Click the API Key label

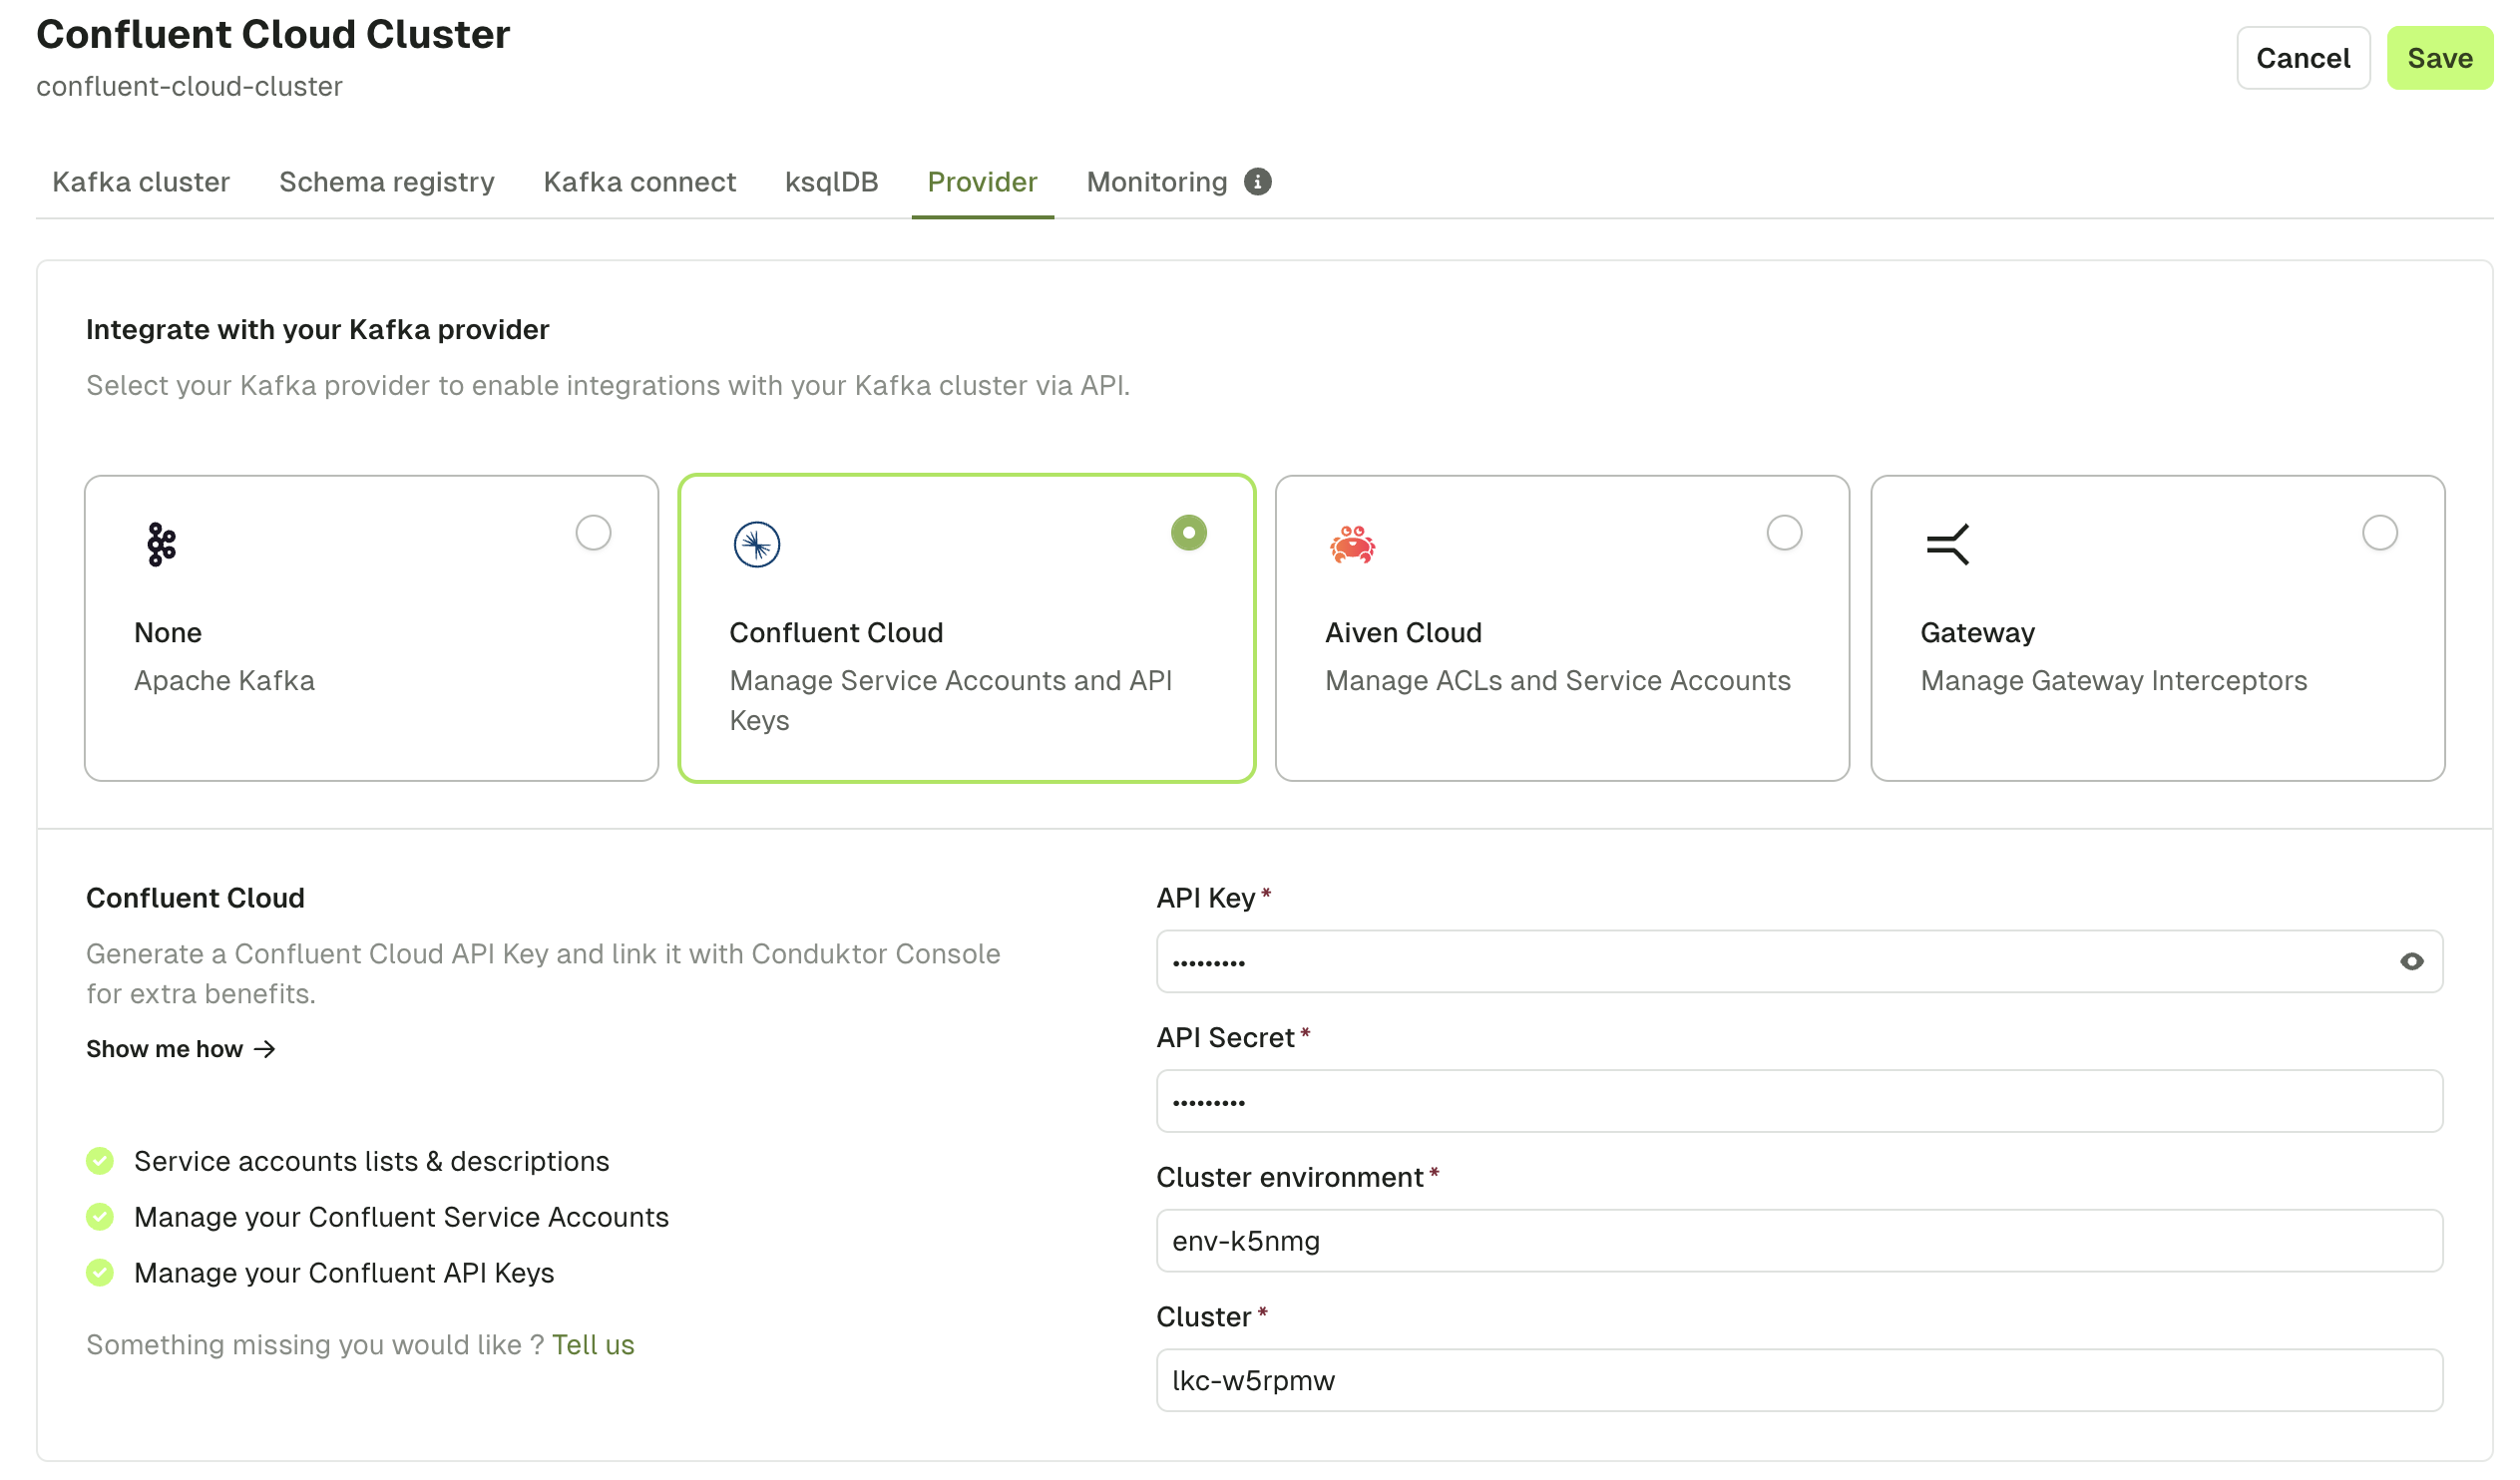click(1205, 898)
